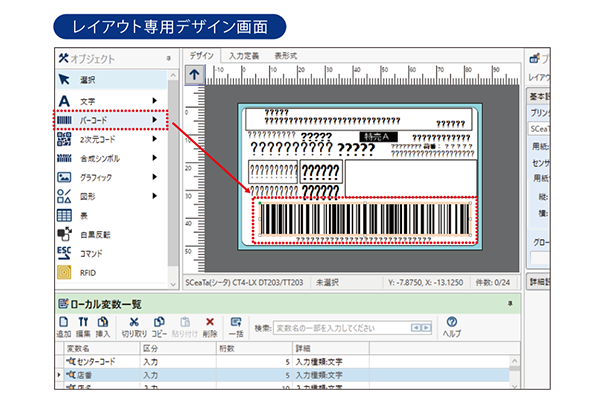The width and height of the screenshot is (600, 400).
Task: Select the 白黒反転 invert tool
Action: pyautogui.click(x=96, y=234)
